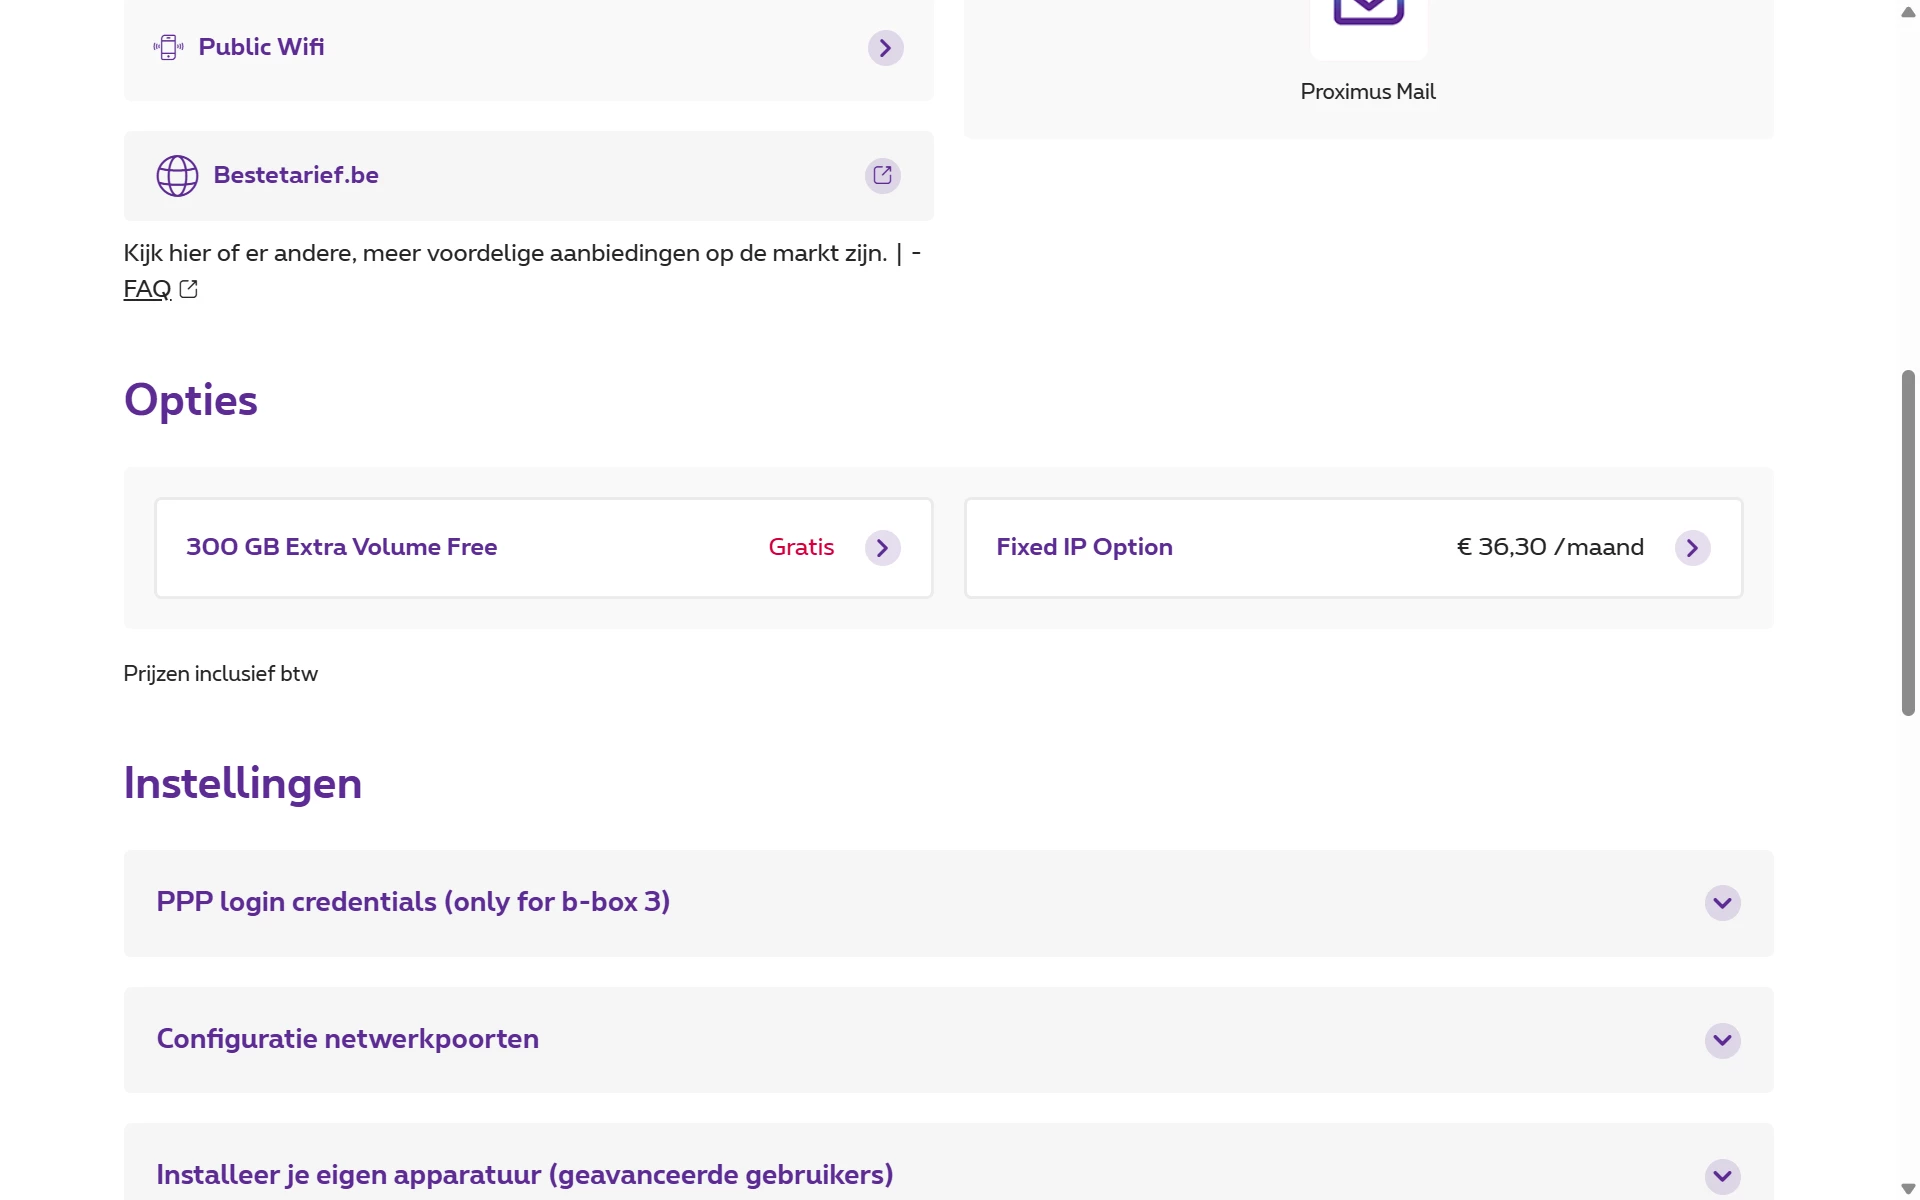This screenshot has height=1200, width=1920.
Task: Click the Proximus Mail label
Action: pyautogui.click(x=1367, y=92)
